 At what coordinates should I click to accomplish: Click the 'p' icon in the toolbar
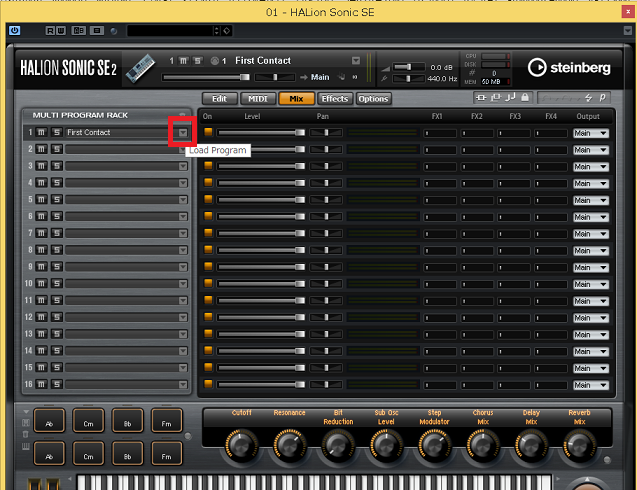pyautogui.click(x=602, y=98)
